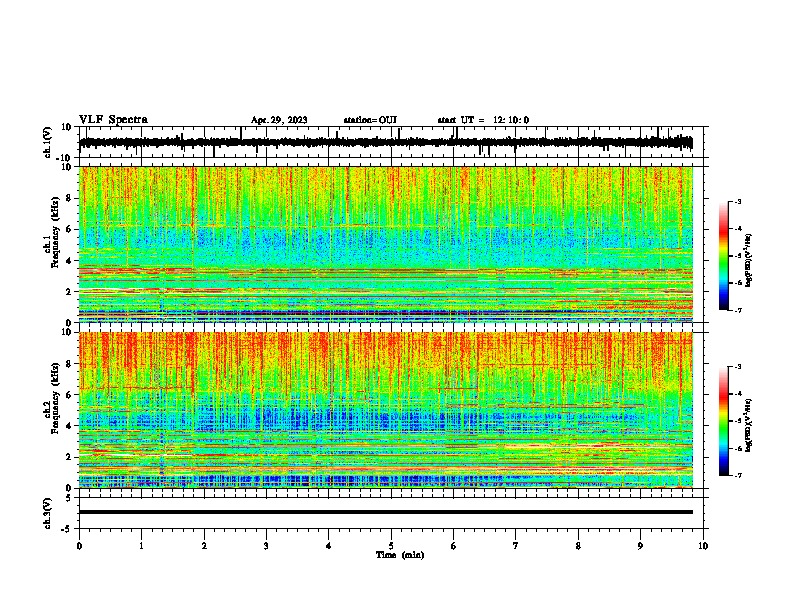The image size is (792, 612).
Task: Click the 'VLF Spectra' title text
Action: pos(113,120)
